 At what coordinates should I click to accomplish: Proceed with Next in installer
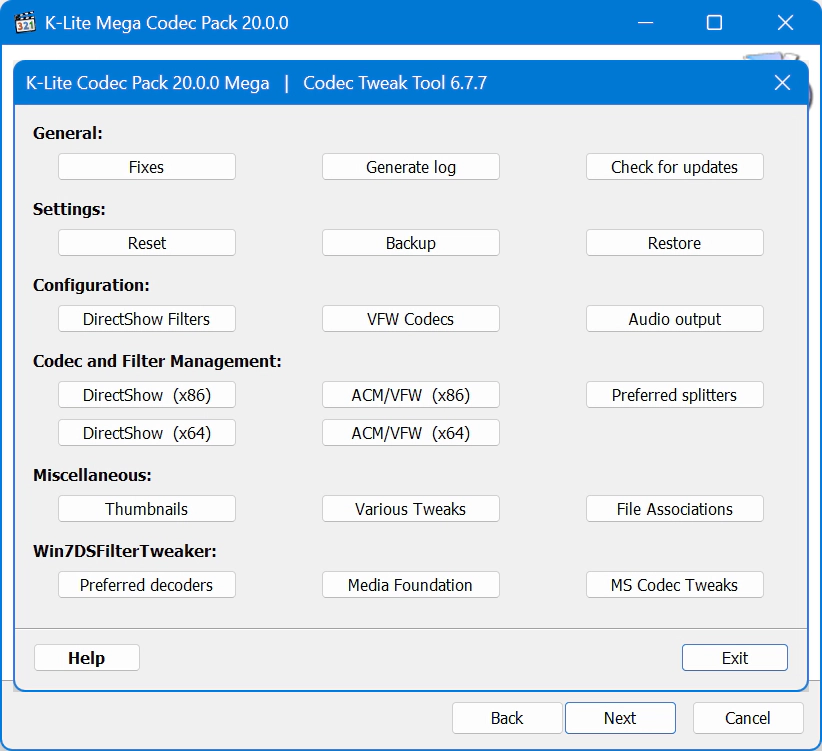point(620,718)
